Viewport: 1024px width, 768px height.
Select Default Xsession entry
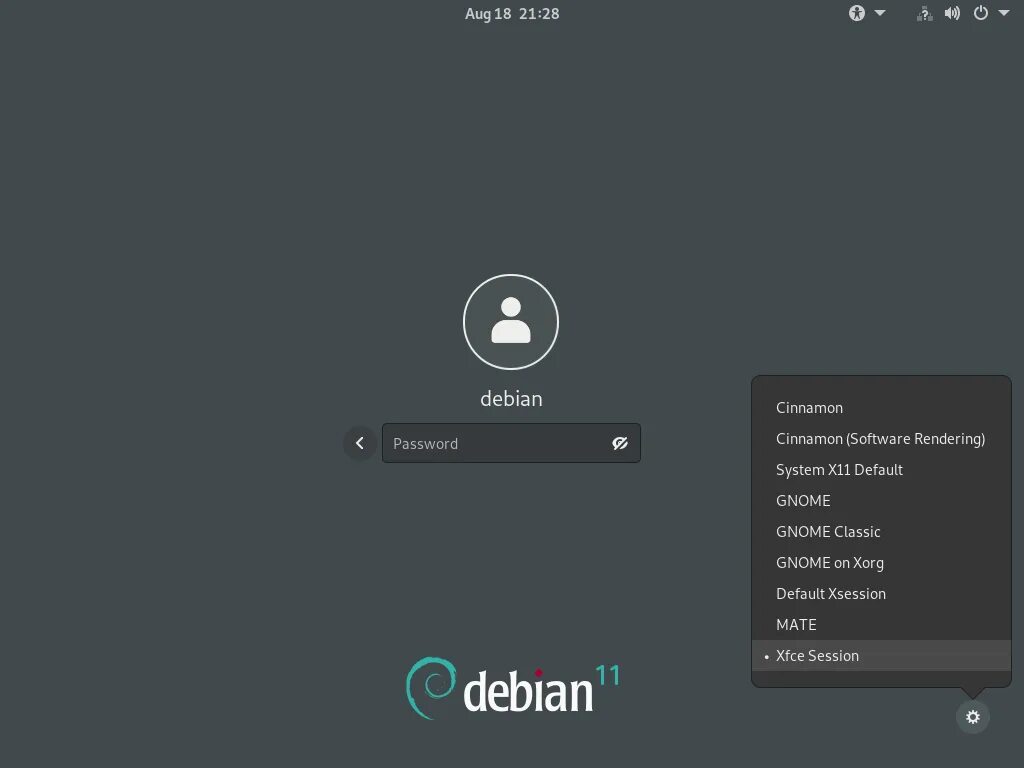[881, 594]
